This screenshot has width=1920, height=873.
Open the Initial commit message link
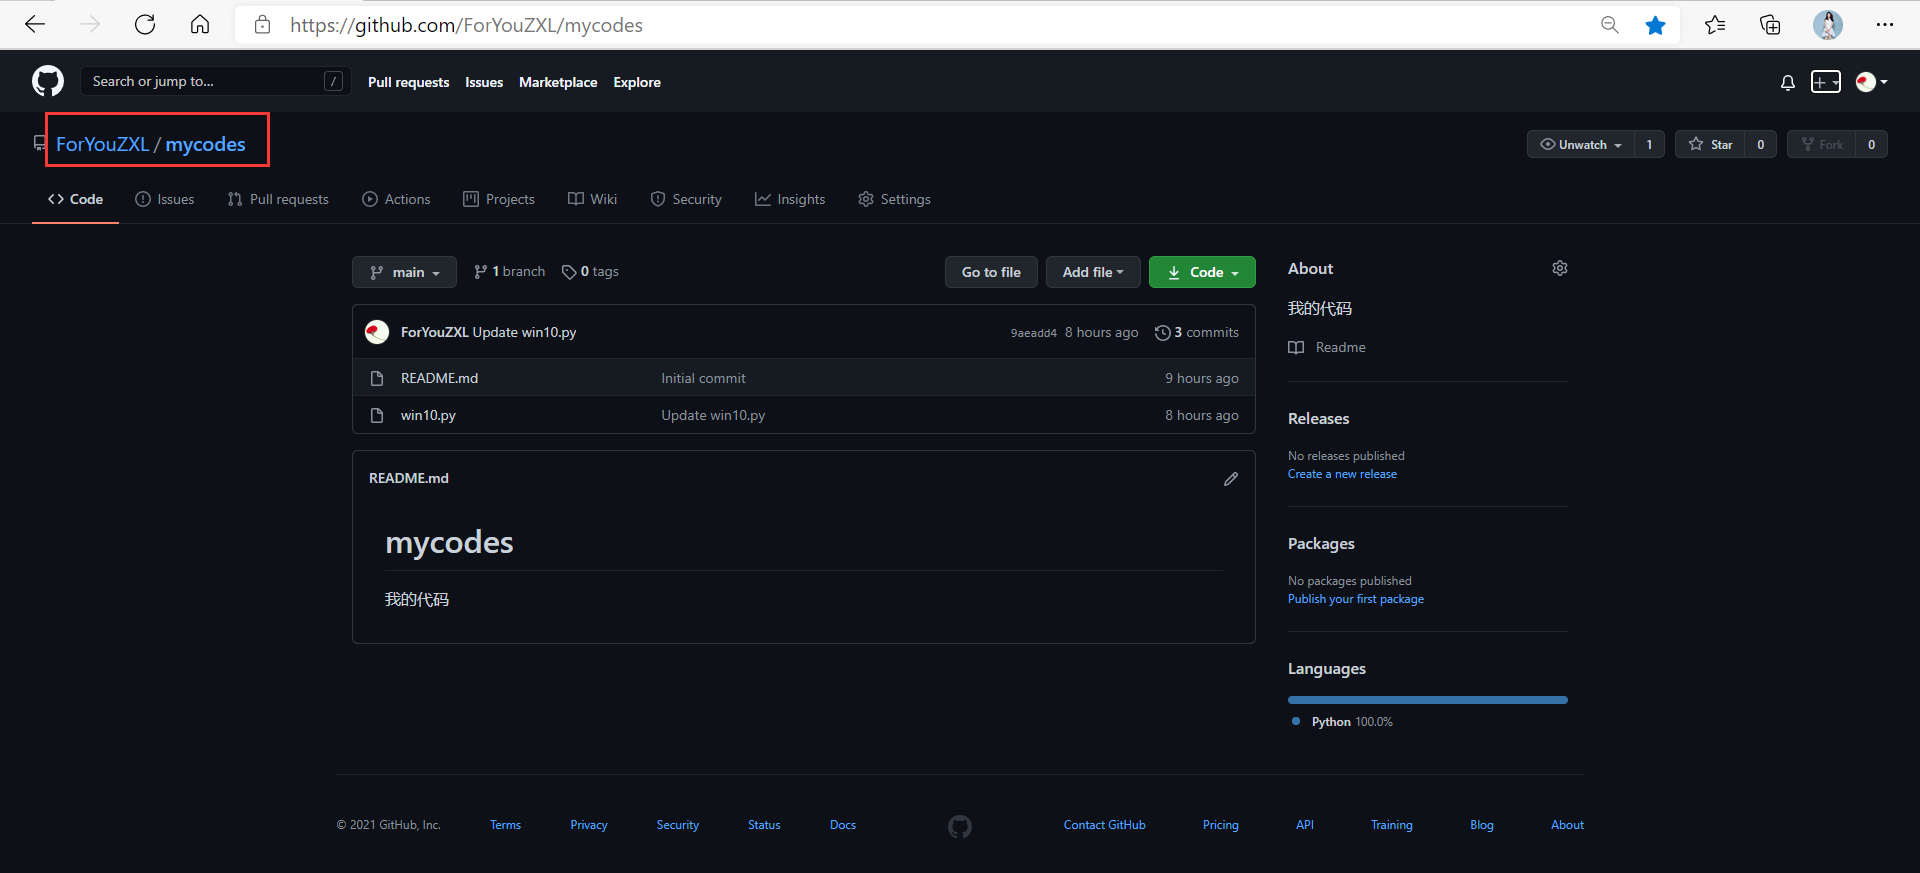(703, 378)
